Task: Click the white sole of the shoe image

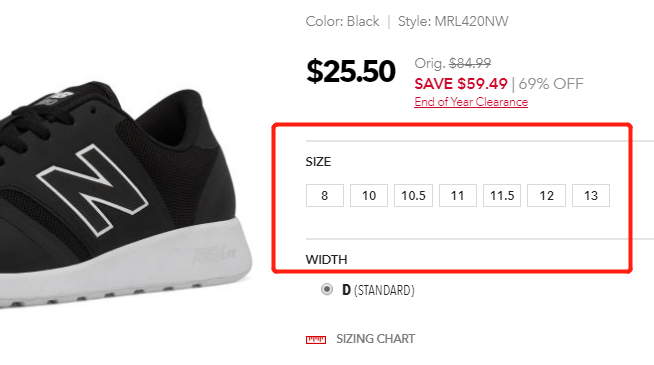Action: [125, 271]
